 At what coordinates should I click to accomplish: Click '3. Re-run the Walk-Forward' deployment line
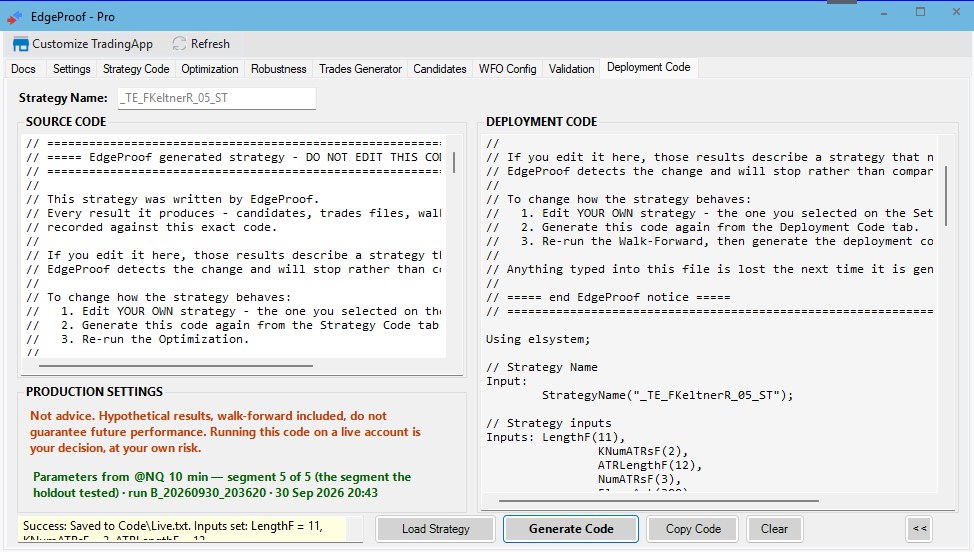click(x=709, y=242)
